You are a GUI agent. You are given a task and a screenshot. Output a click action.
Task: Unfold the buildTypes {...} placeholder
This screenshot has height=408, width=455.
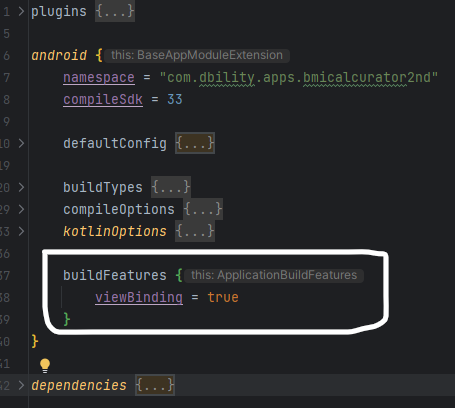pyautogui.click(x=171, y=187)
